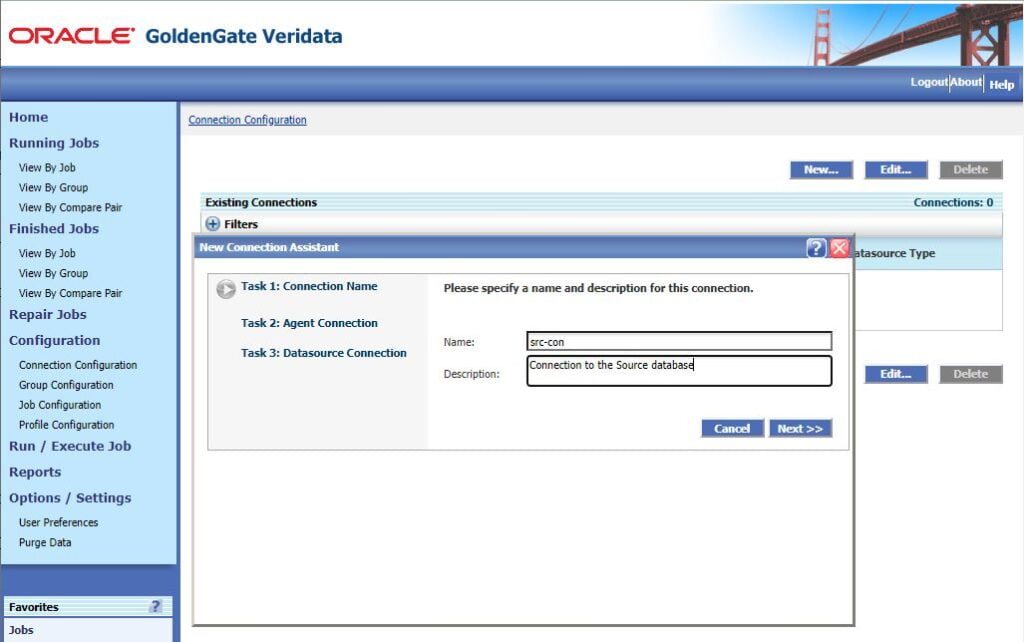Select Task 2: Agent Connection
Screen dimensions: 1024x642
pyautogui.click(x=310, y=323)
